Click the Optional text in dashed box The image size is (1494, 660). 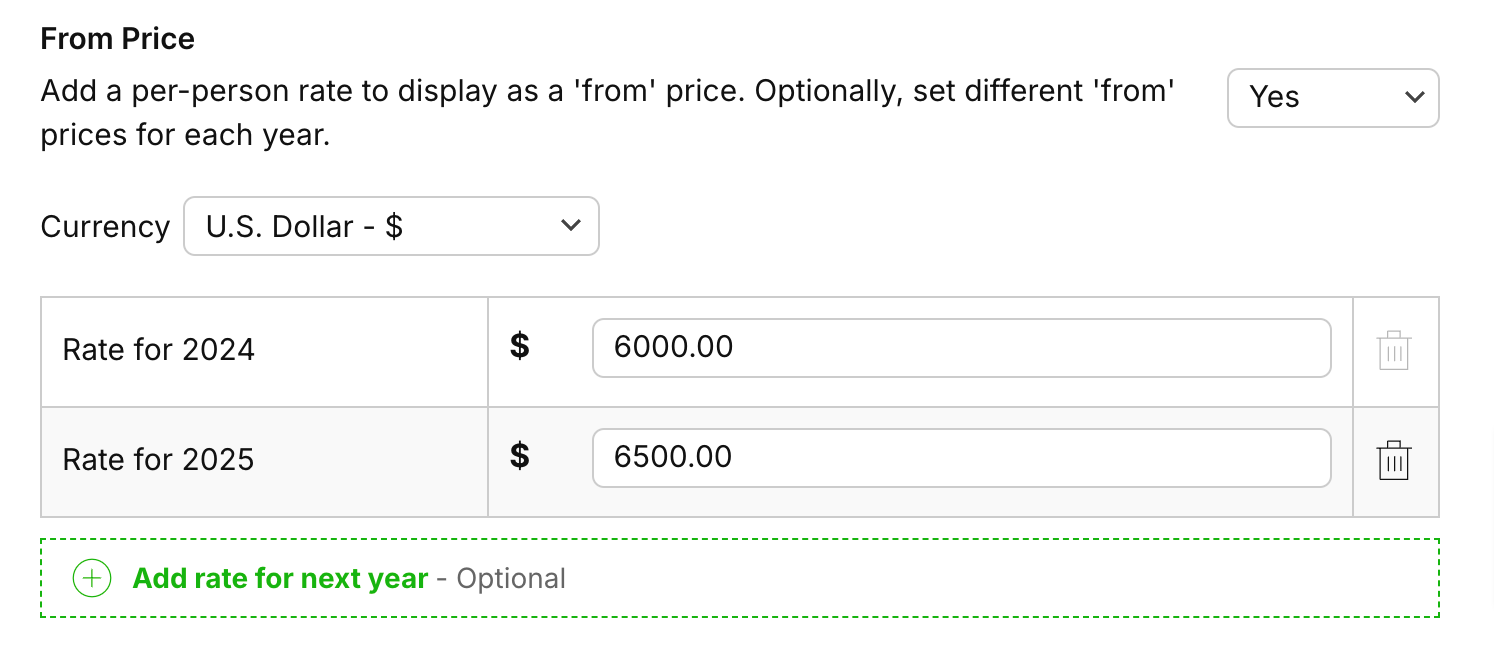pyautogui.click(x=511, y=579)
